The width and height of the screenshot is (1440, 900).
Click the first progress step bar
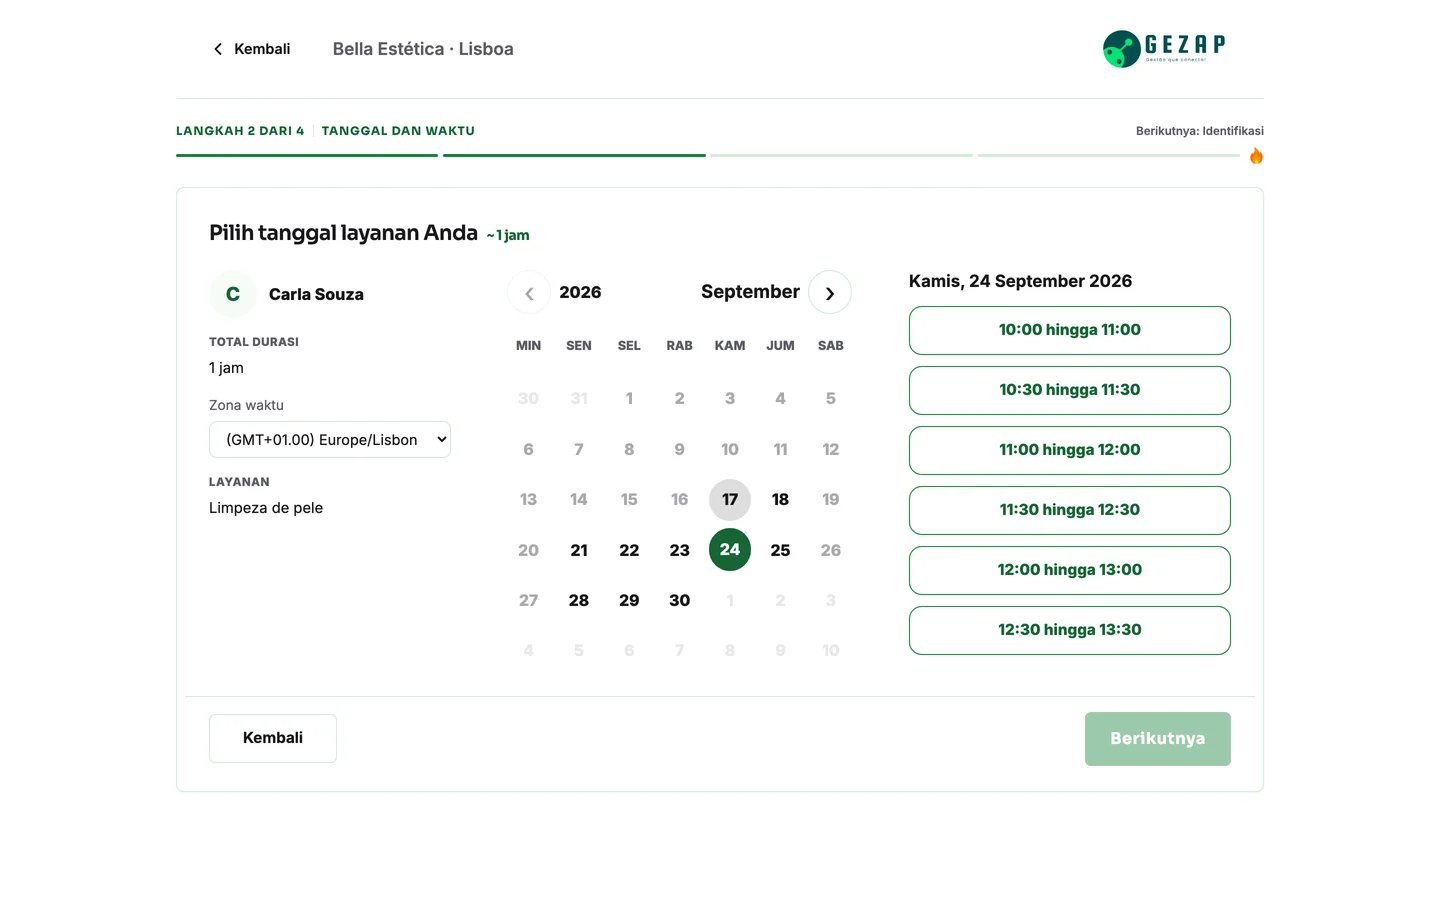point(307,155)
